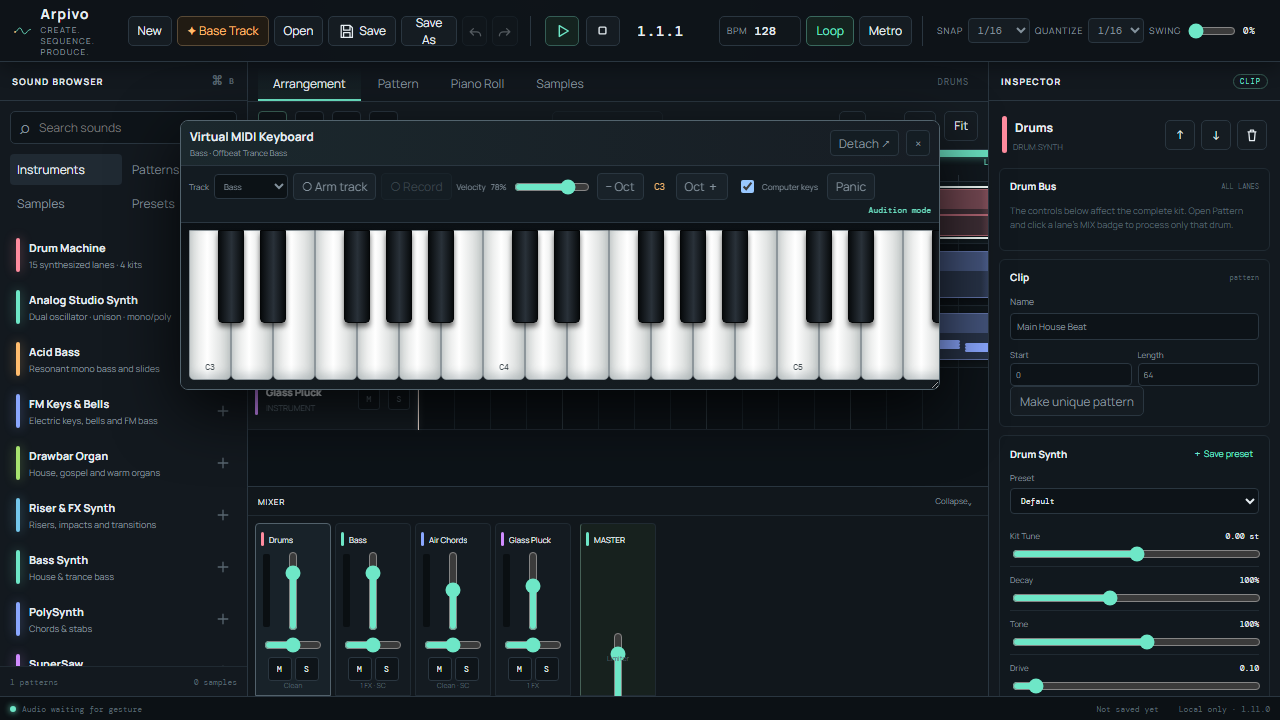Open the Quantize 1/16 dropdown
The width and height of the screenshot is (1280, 720).
click(1116, 31)
